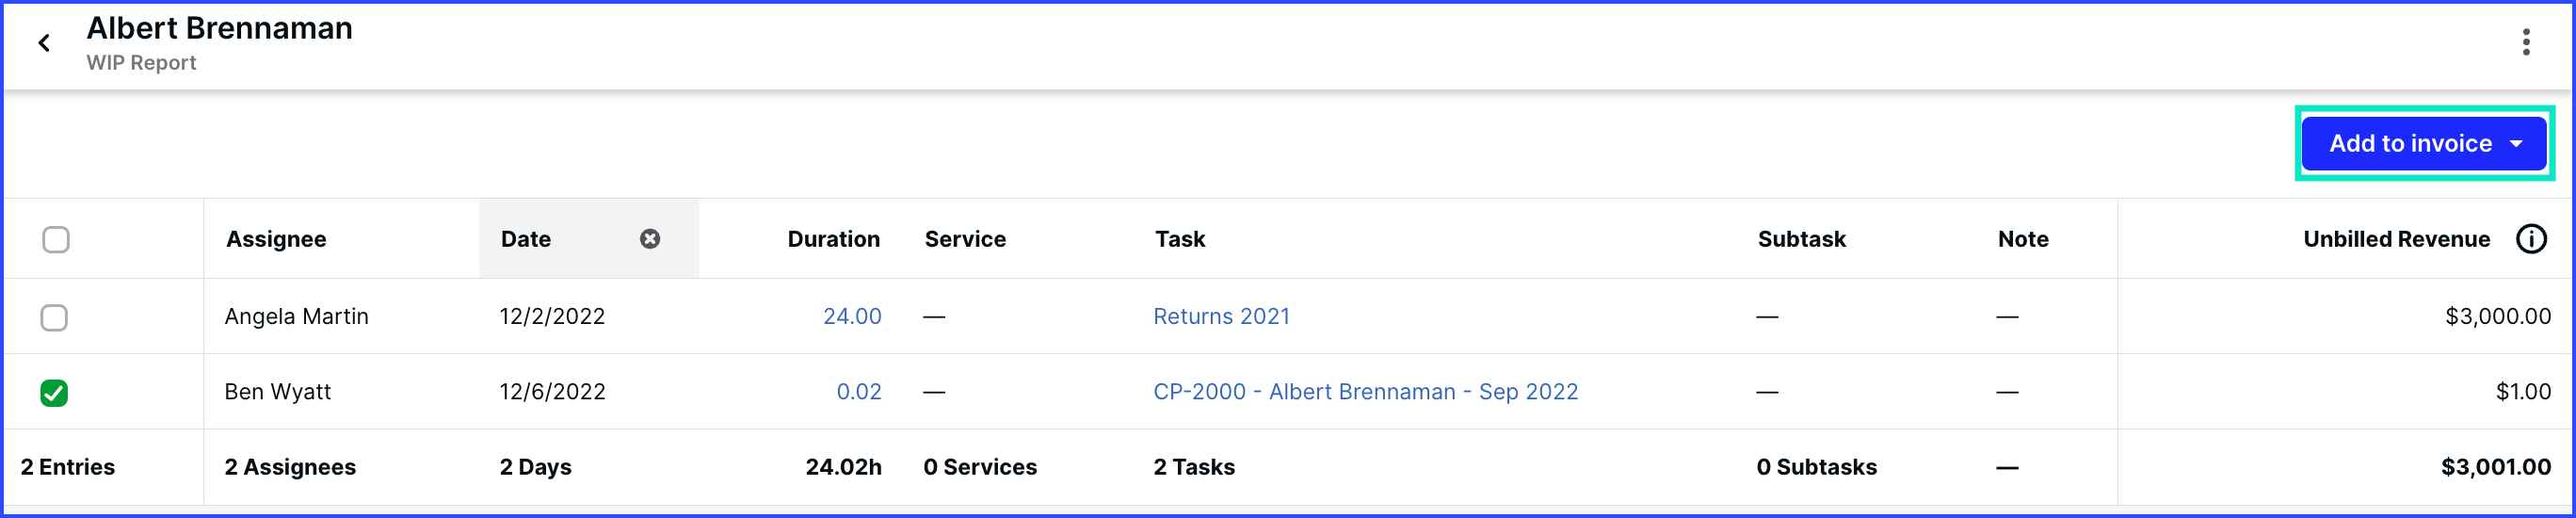Viewport: 2576px width, 518px height.
Task: Open the 0.02 duration entry link
Action: point(859,392)
